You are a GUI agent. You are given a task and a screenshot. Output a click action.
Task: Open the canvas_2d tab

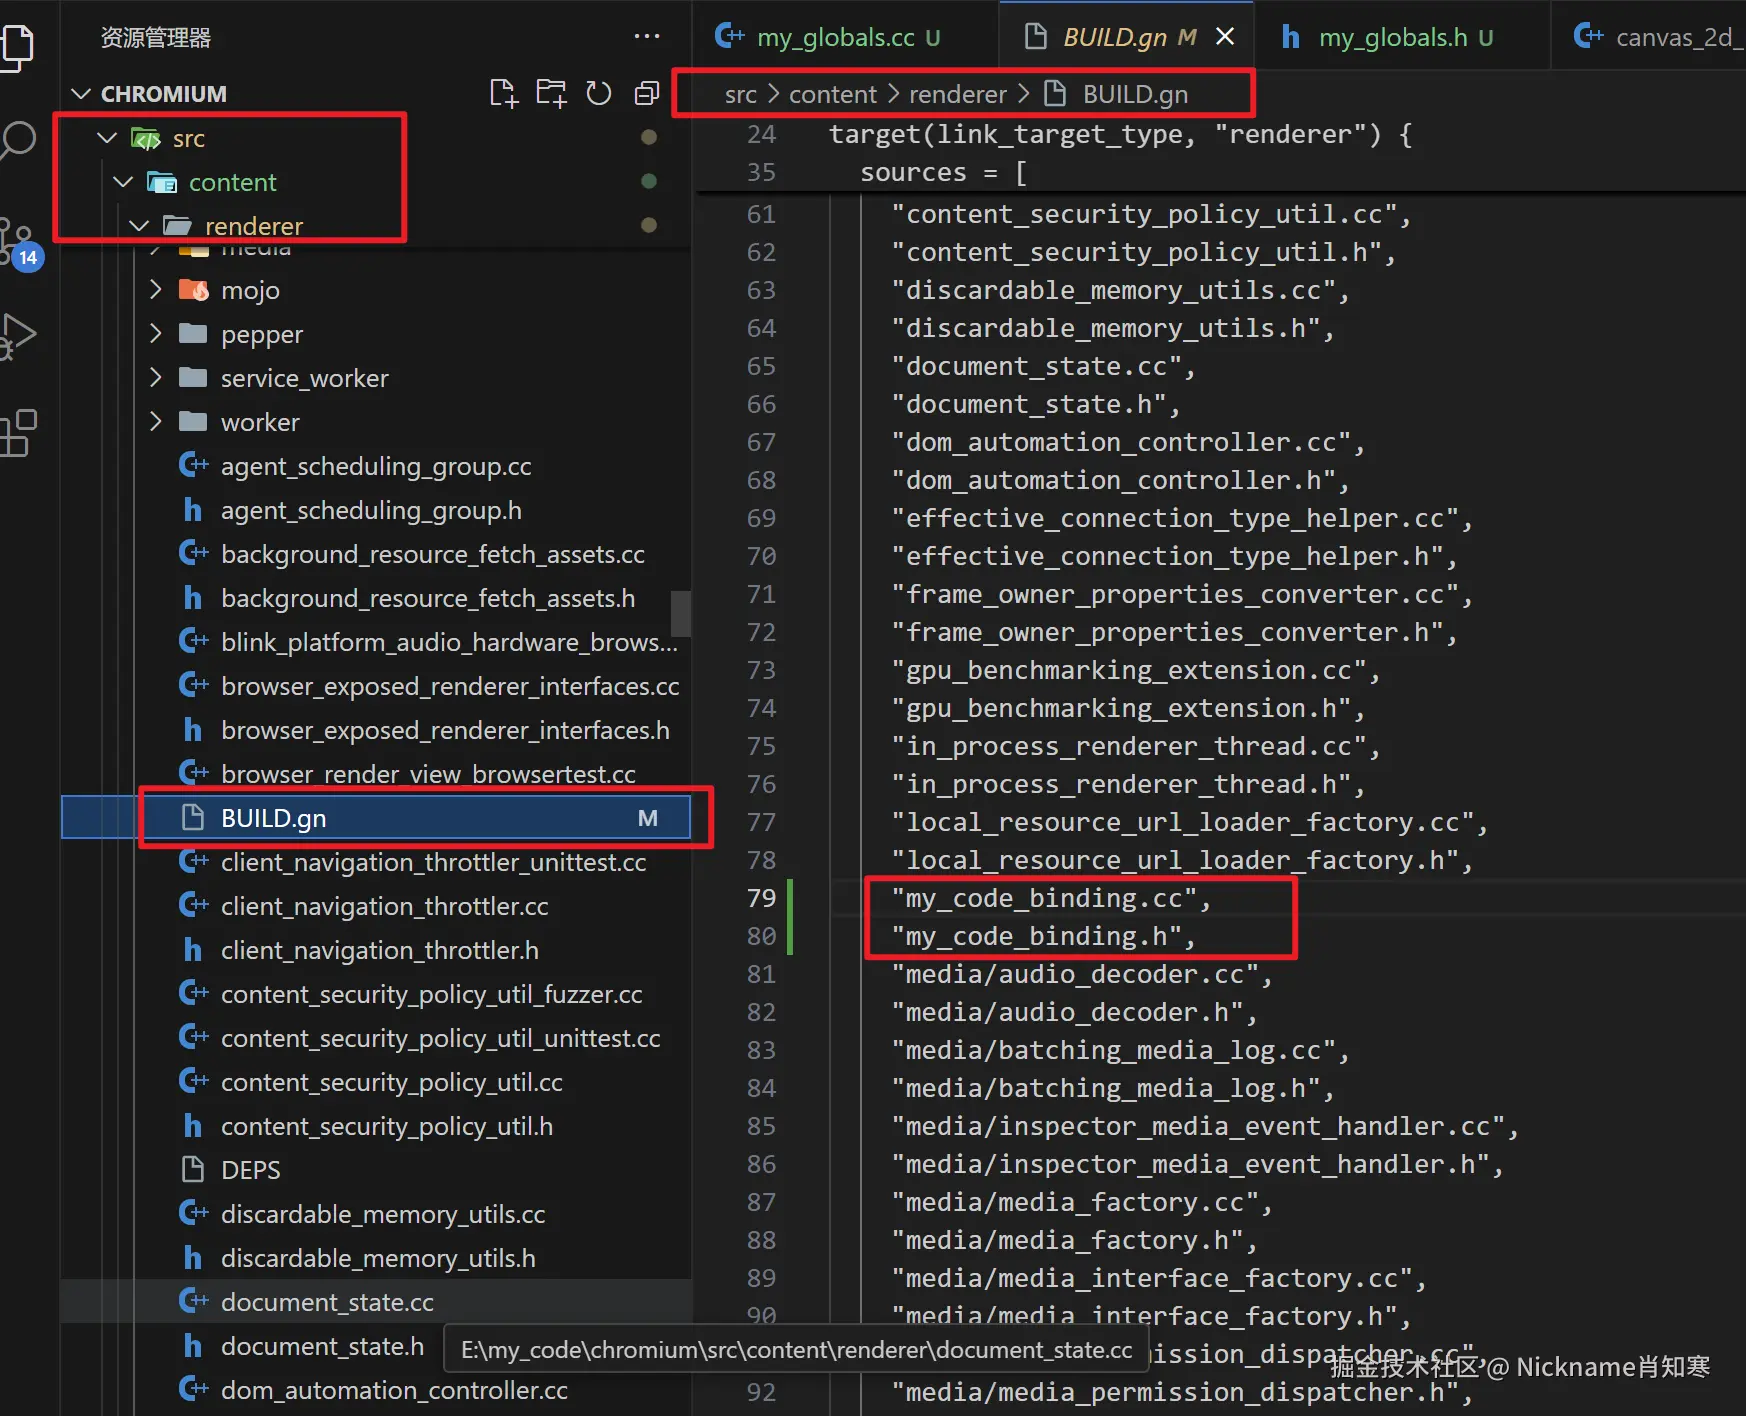coord(1650,37)
